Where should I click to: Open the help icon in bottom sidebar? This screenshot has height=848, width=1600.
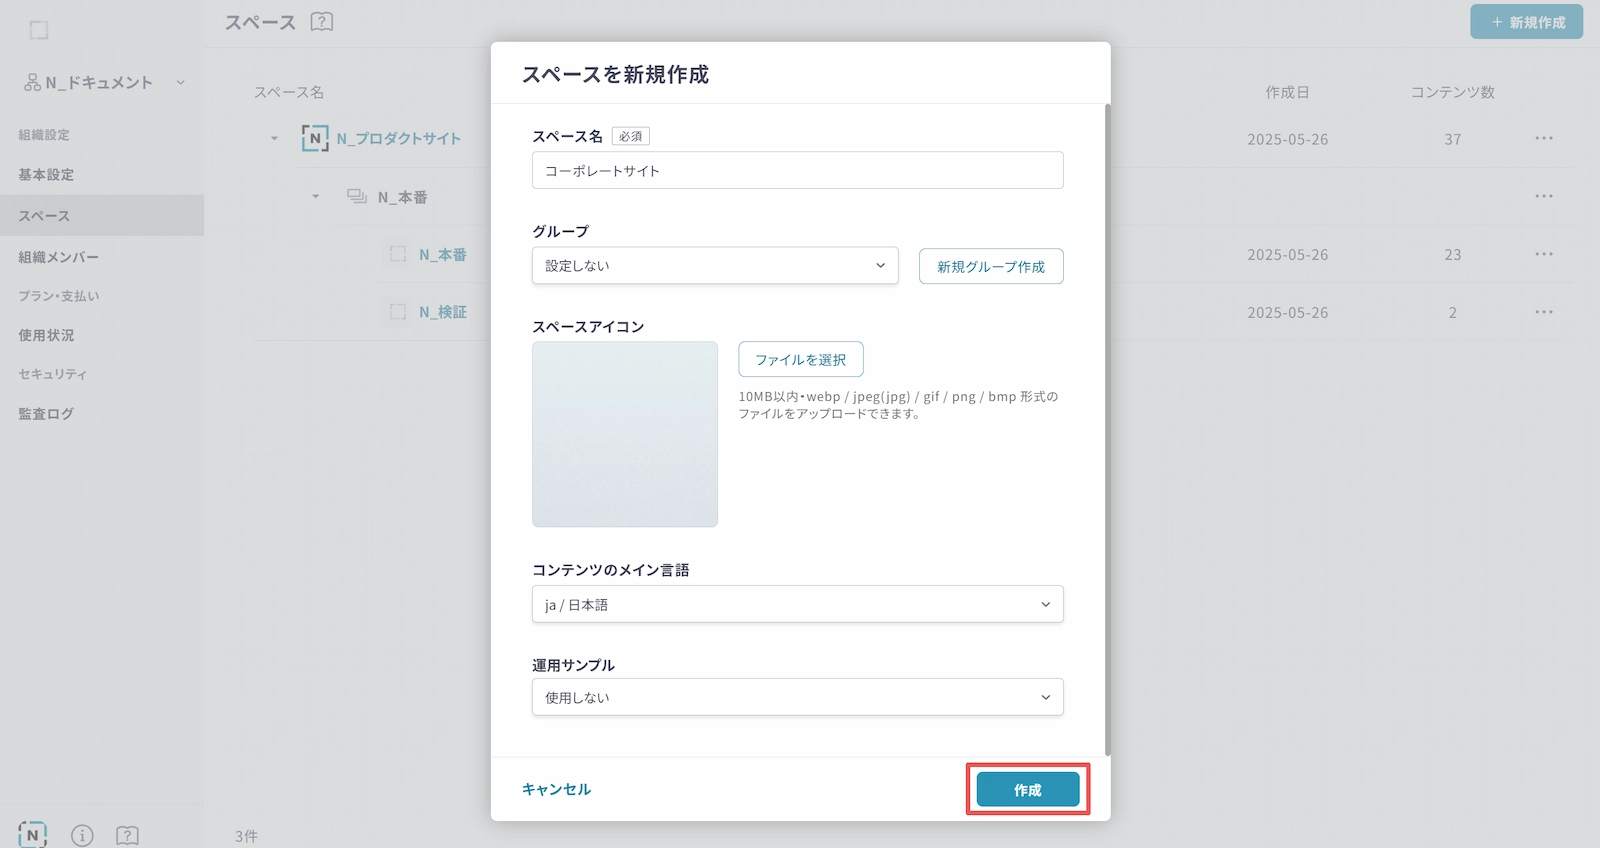coord(127,835)
